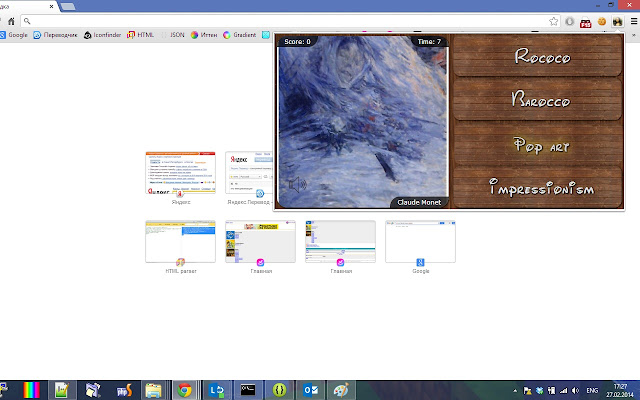Open the Google most-visited thumbnail
The image size is (640, 400).
point(420,242)
